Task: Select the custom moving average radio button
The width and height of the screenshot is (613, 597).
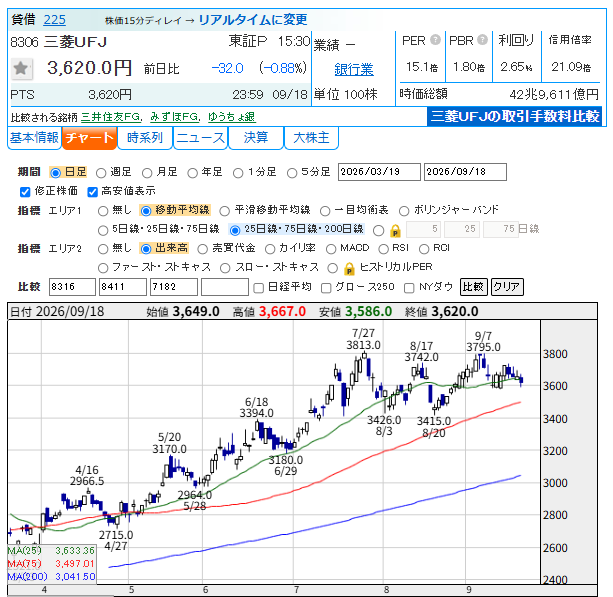Action: click(x=378, y=230)
